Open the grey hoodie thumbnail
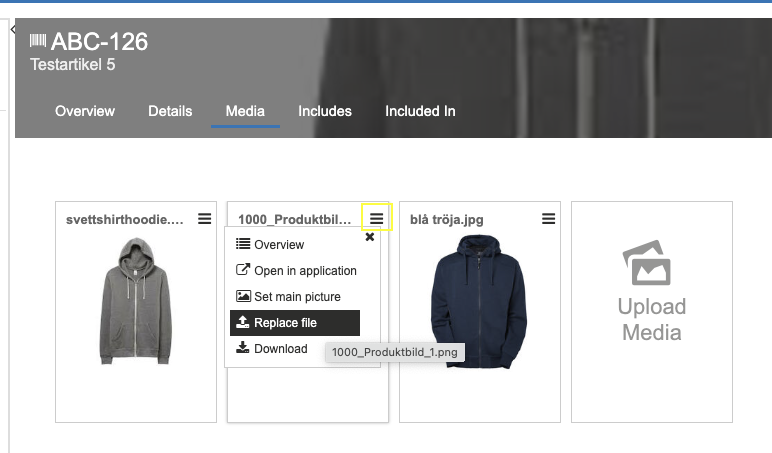 tap(136, 301)
